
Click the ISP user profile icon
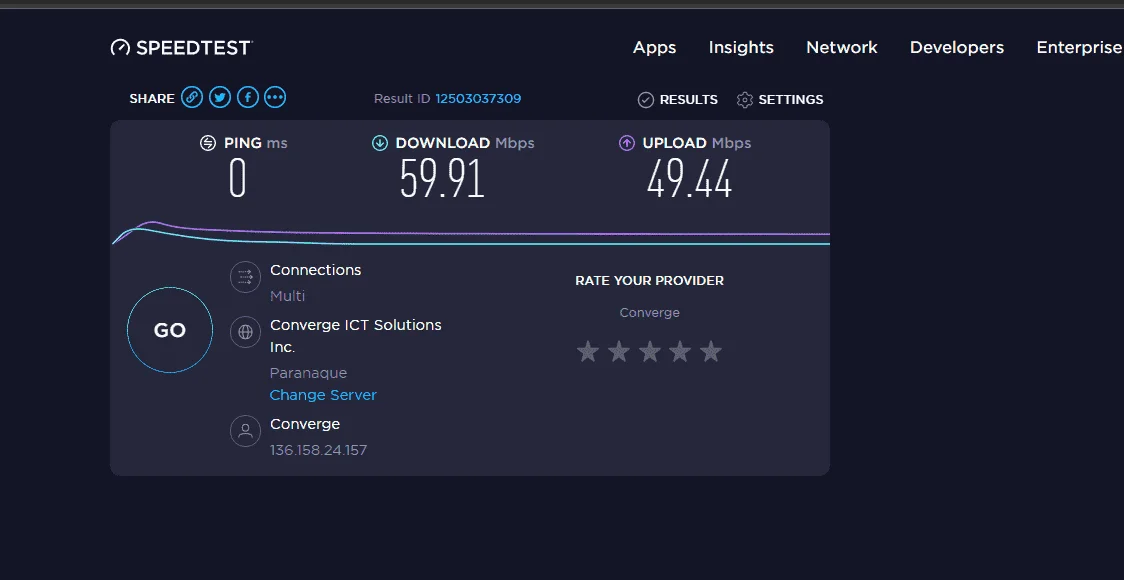pos(245,431)
